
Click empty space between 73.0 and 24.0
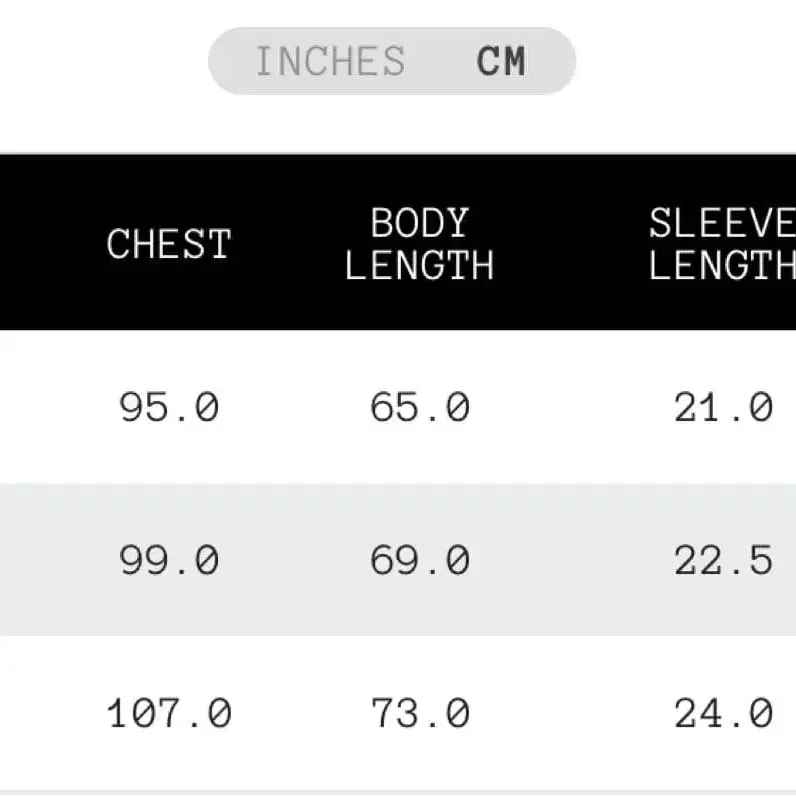pyautogui.click(x=570, y=714)
